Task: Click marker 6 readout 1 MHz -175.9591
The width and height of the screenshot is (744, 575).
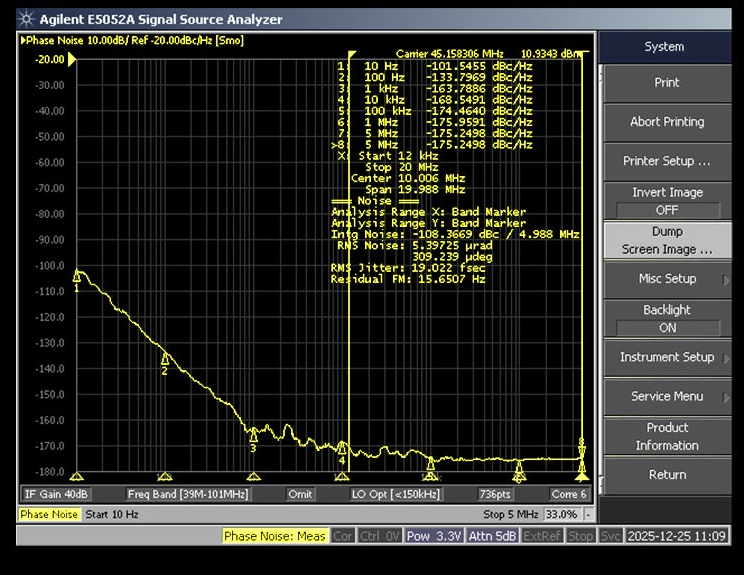Action: (435, 122)
